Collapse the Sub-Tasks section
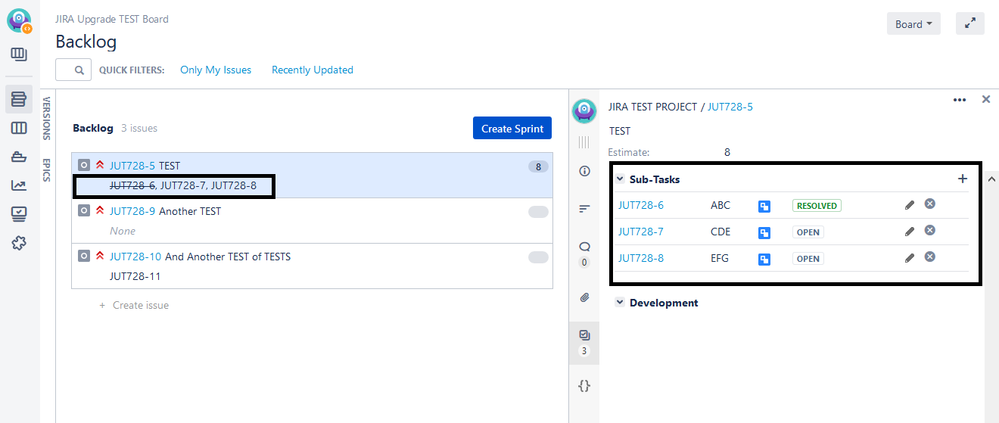The height and width of the screenshot is (423, 999). (x=620, y=179)
